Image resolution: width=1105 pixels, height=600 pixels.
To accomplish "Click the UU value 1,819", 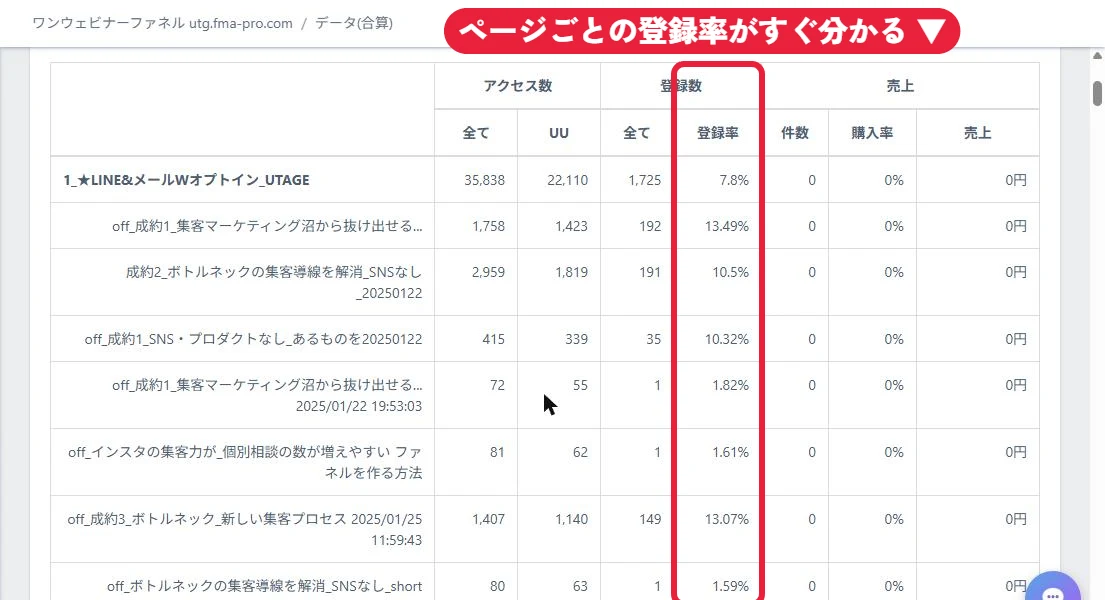I will (571, 272).
